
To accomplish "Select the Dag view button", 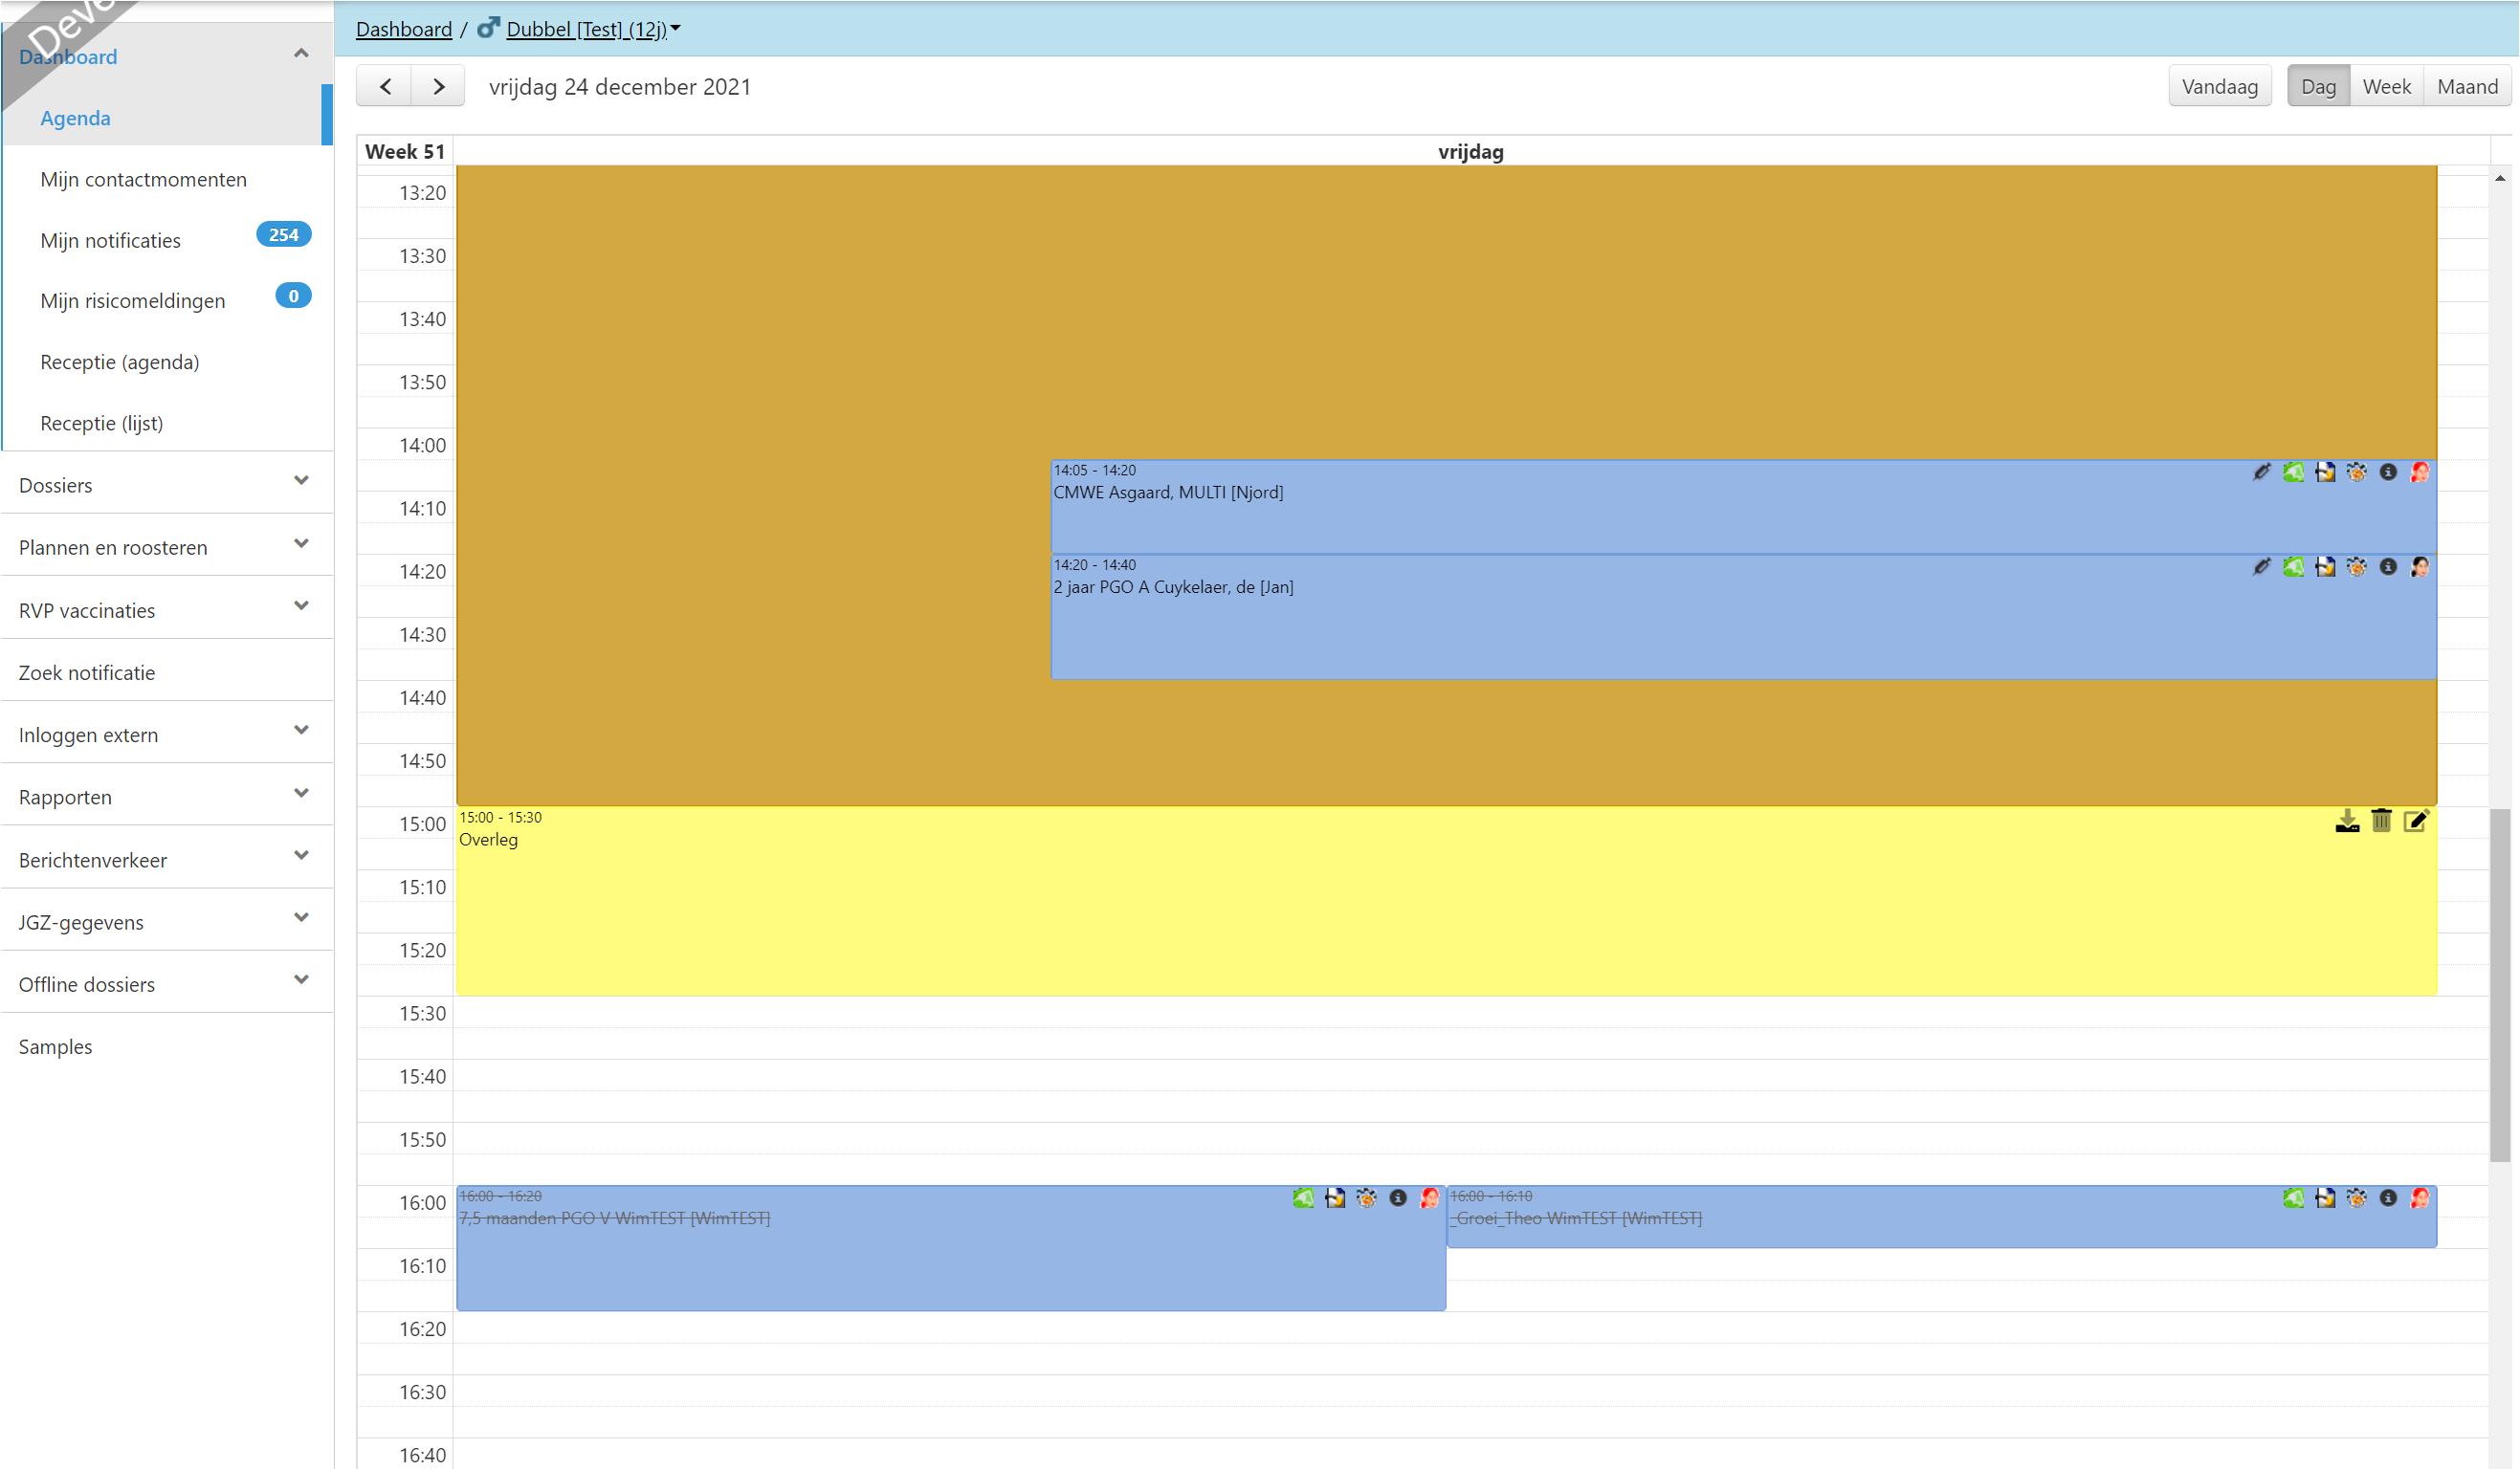I will click(x=2318, y=87).
